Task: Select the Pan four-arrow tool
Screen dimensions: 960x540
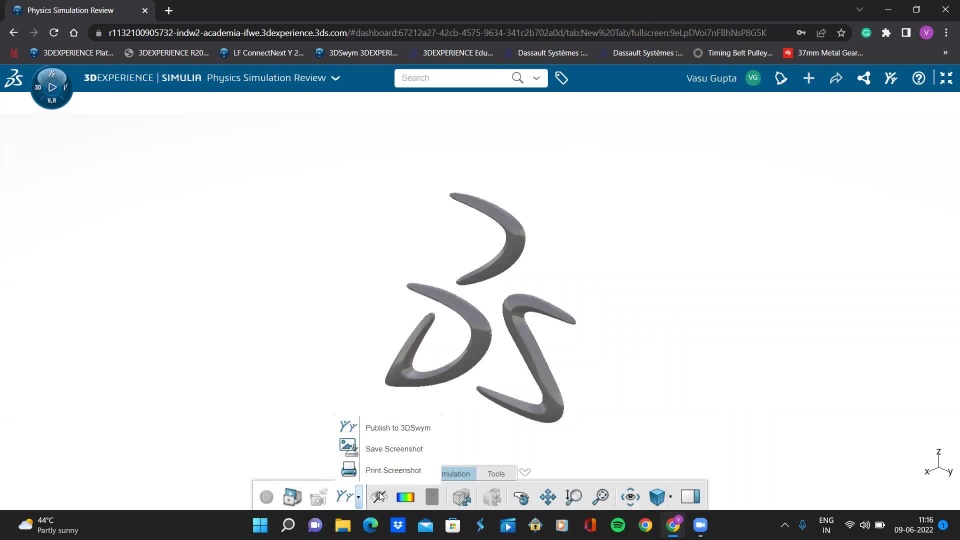Action: (x=547, y=497)
